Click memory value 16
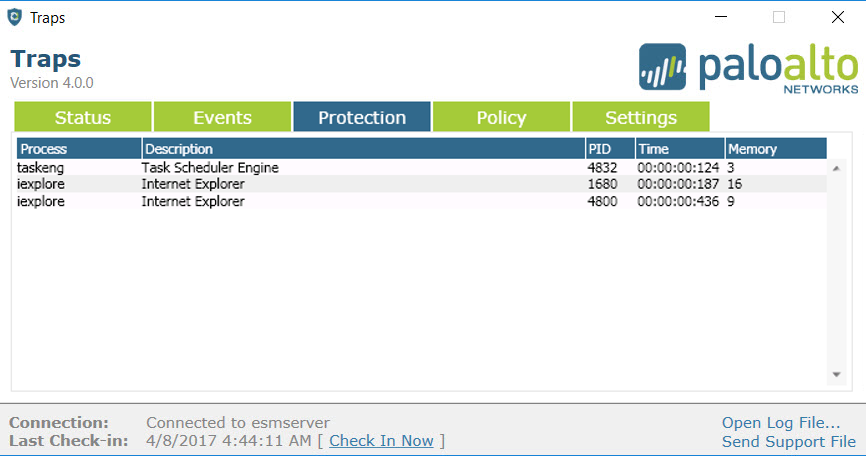The height and width of the screenshot is (456, 866). [x=734, y=184]
